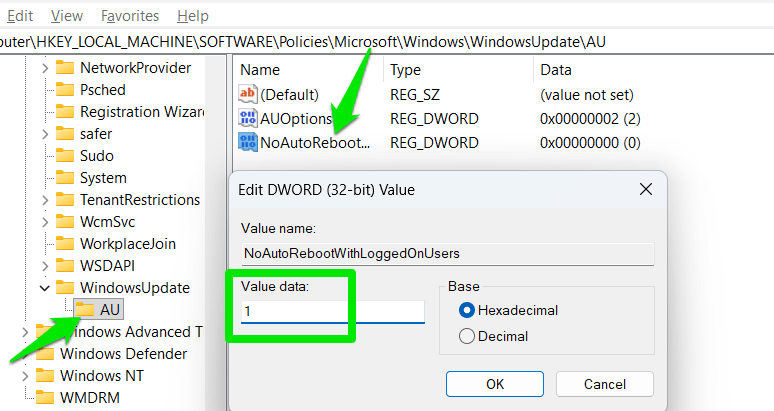Select the Decimal base option
This screenshot has height=411, width=774.
[466, 336]
